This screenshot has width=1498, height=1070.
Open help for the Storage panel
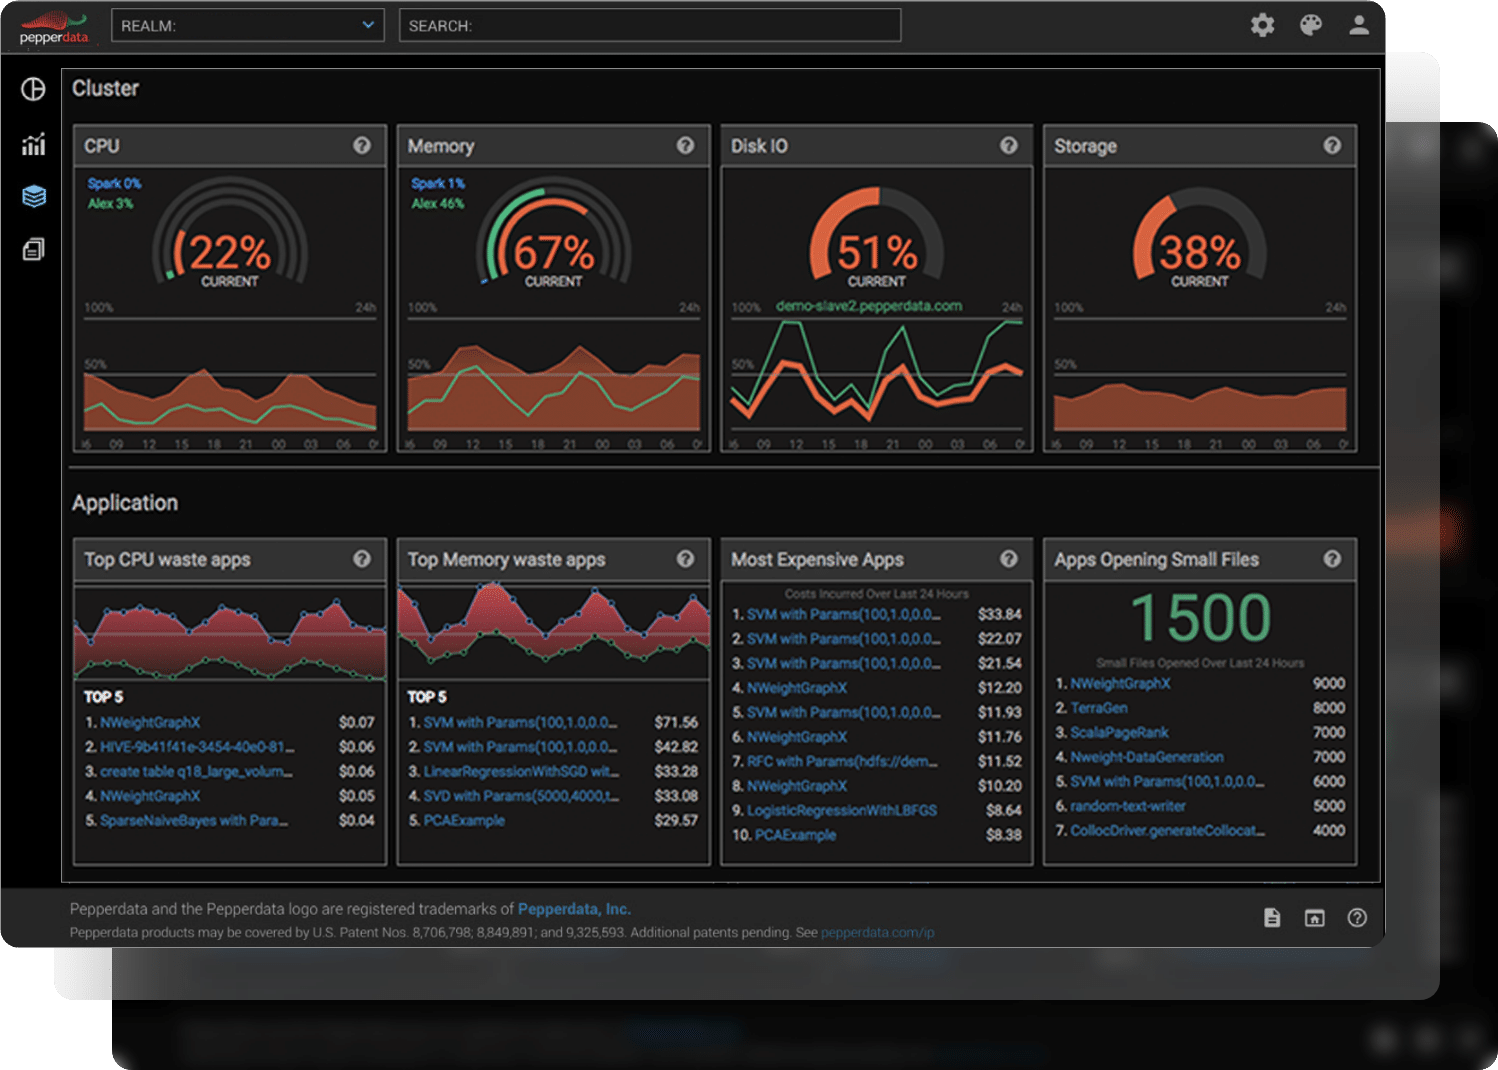click(x=1332, y=145)
